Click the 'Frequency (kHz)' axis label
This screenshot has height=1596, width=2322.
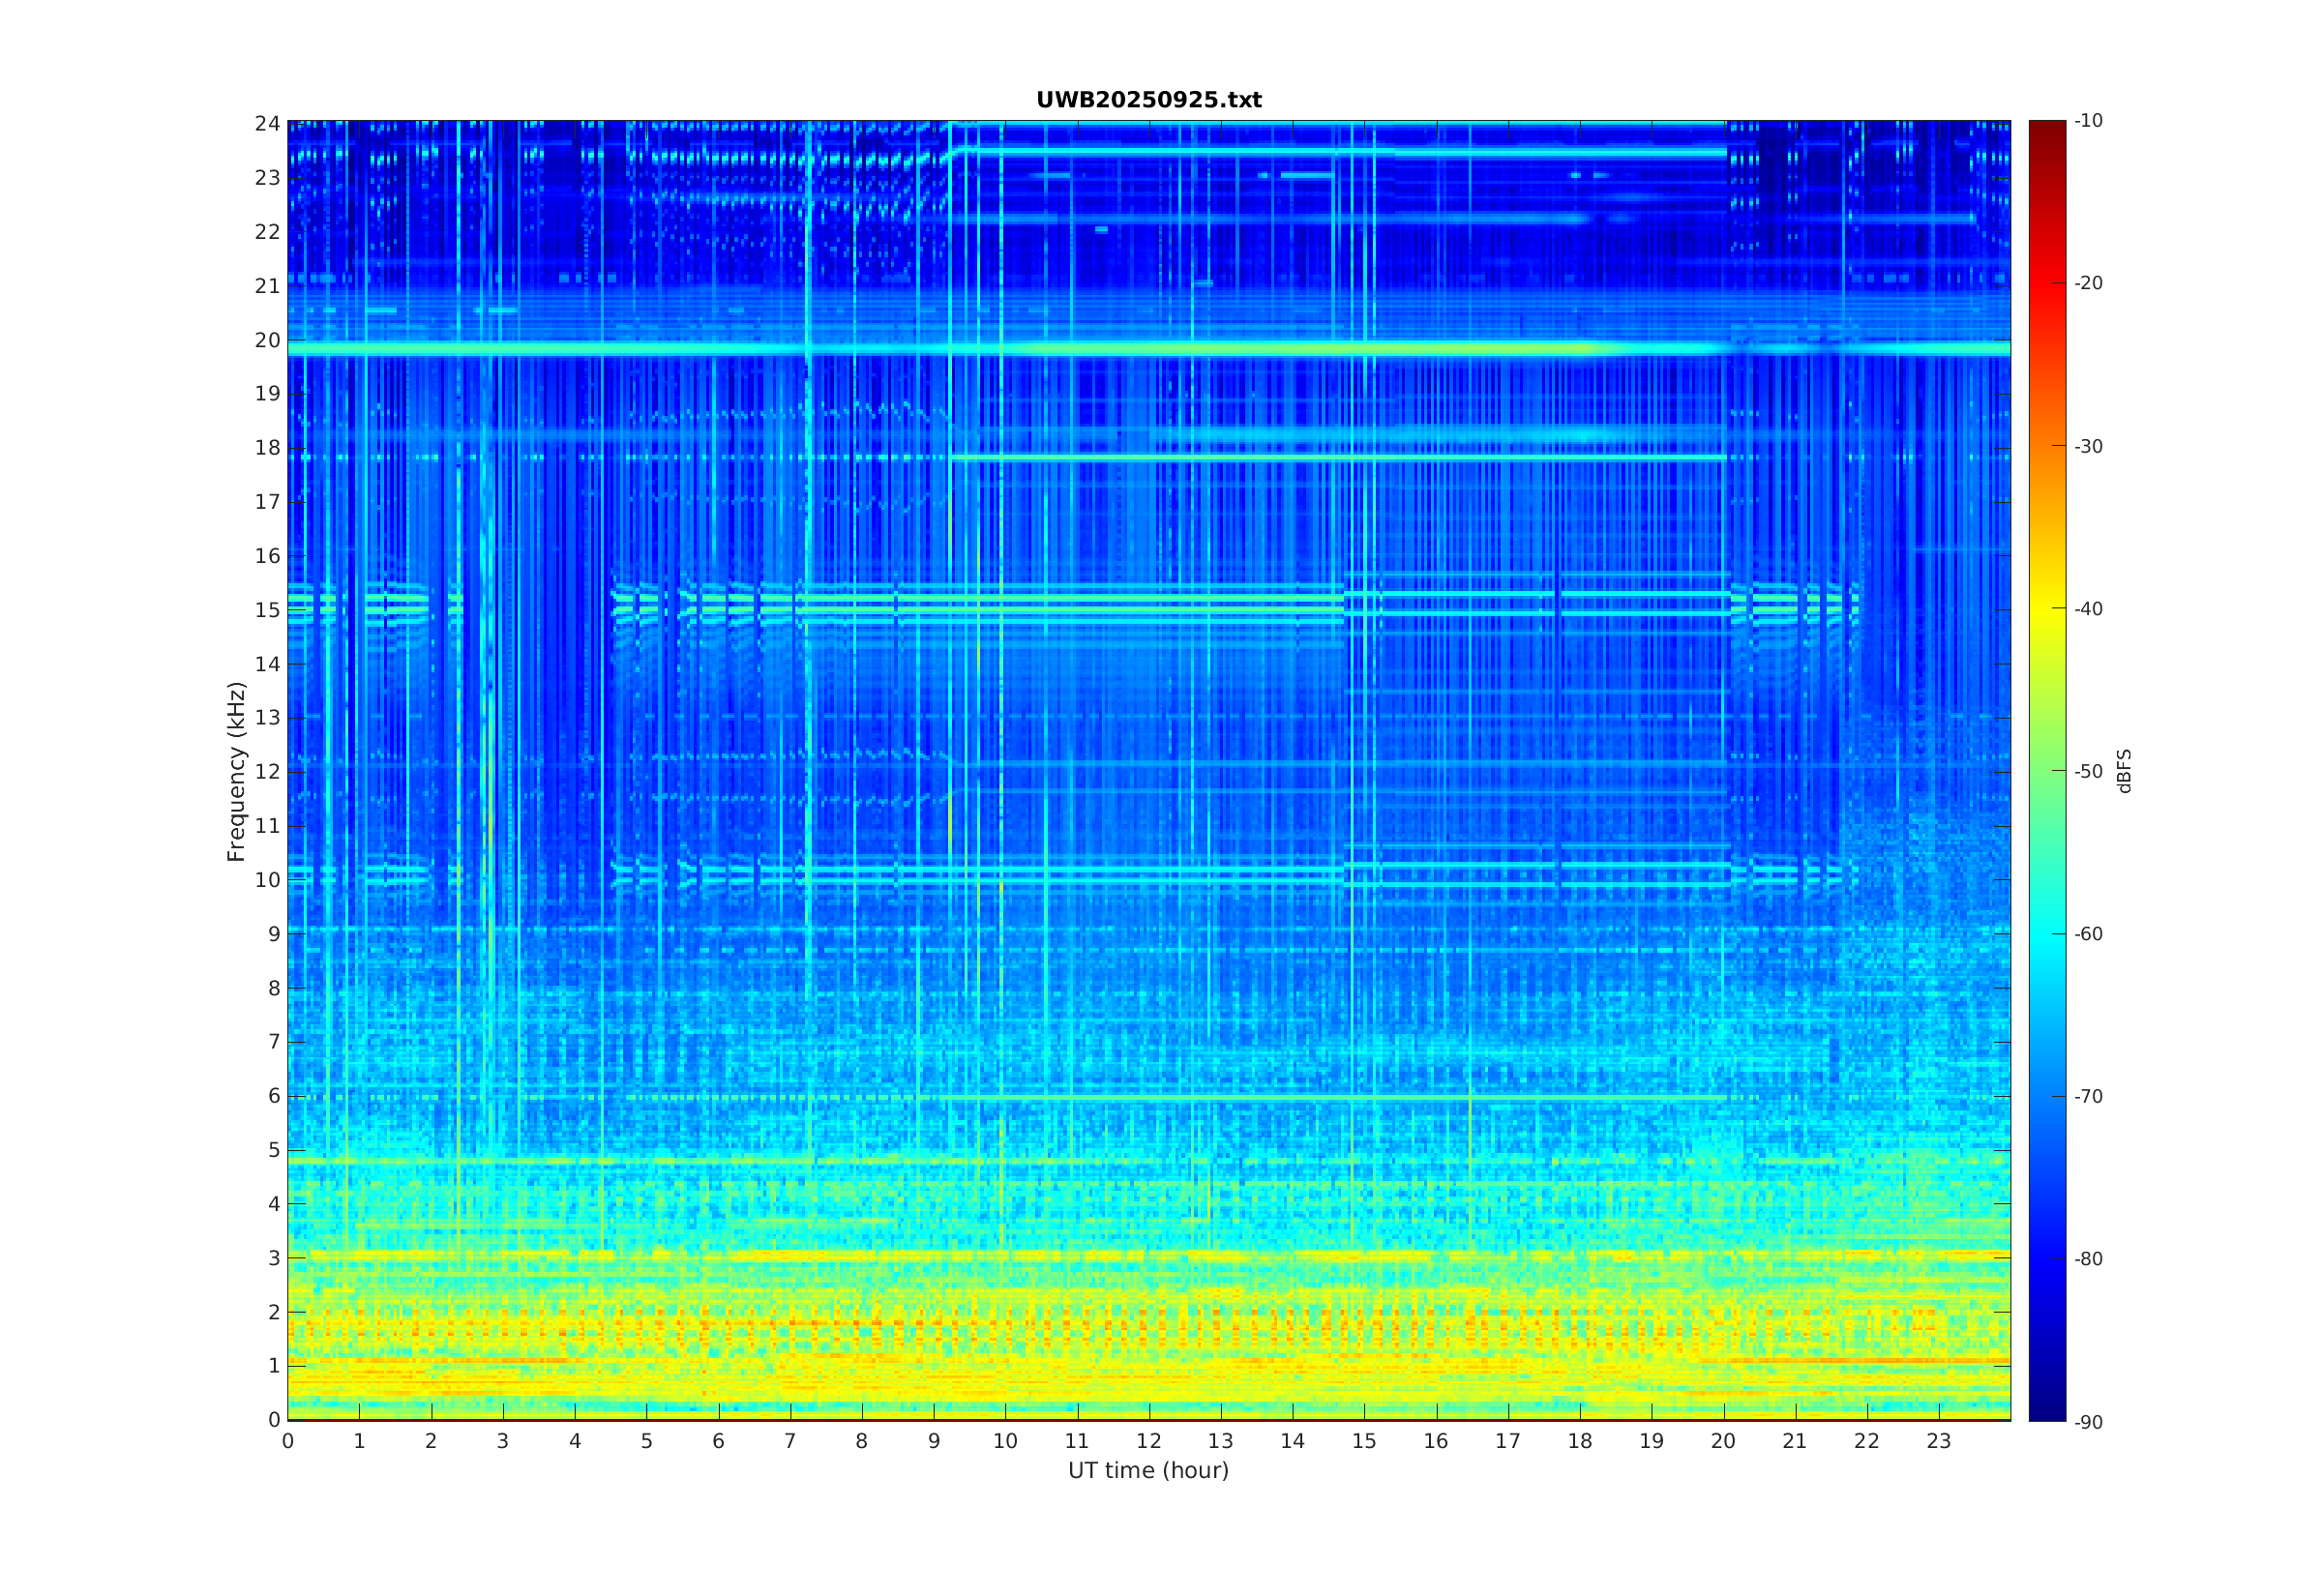(236, 771)
